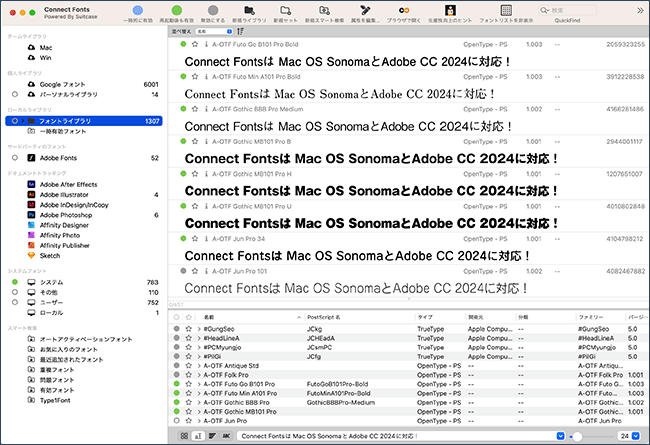Expand the #PilGi font family row
The width and height of the screenshot is (650, 445).
click(199, 356)
